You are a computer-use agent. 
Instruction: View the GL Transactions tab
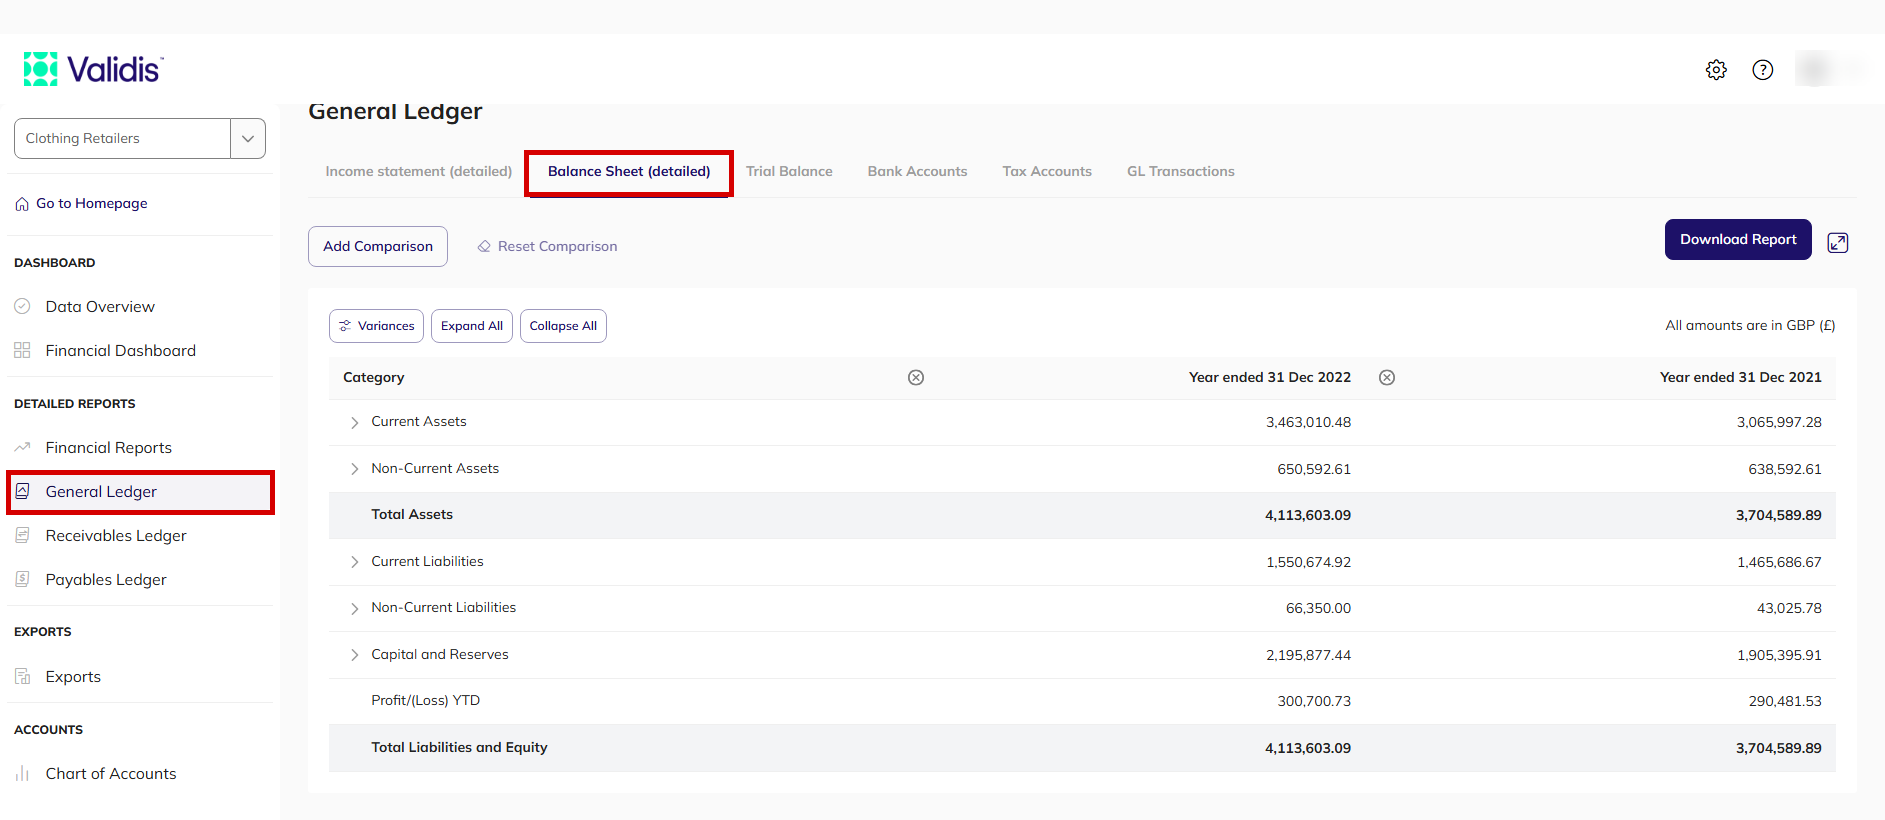1181,171
